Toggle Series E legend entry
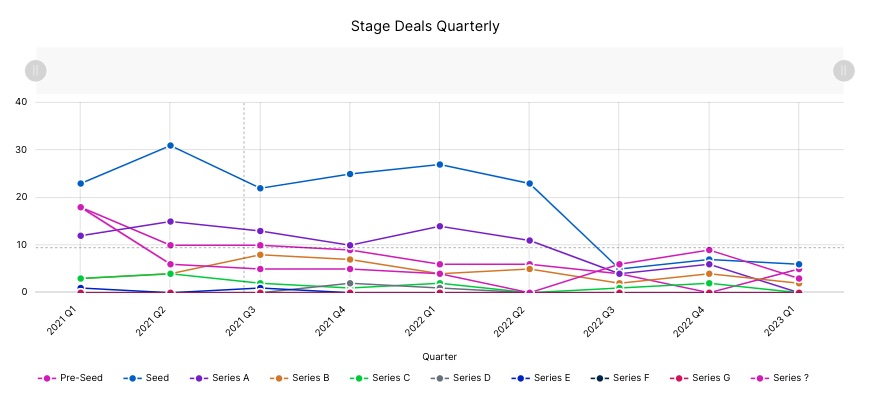Screen dimensions: 875x404 click(x=547, y=378)
